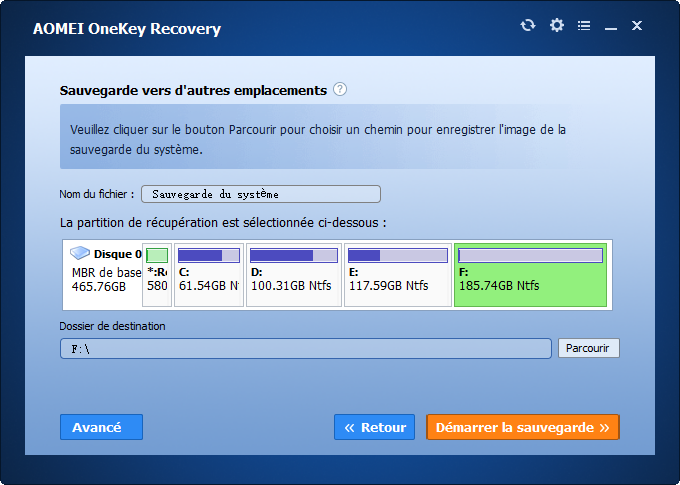Go back with the Retour button

click(374, 427)
